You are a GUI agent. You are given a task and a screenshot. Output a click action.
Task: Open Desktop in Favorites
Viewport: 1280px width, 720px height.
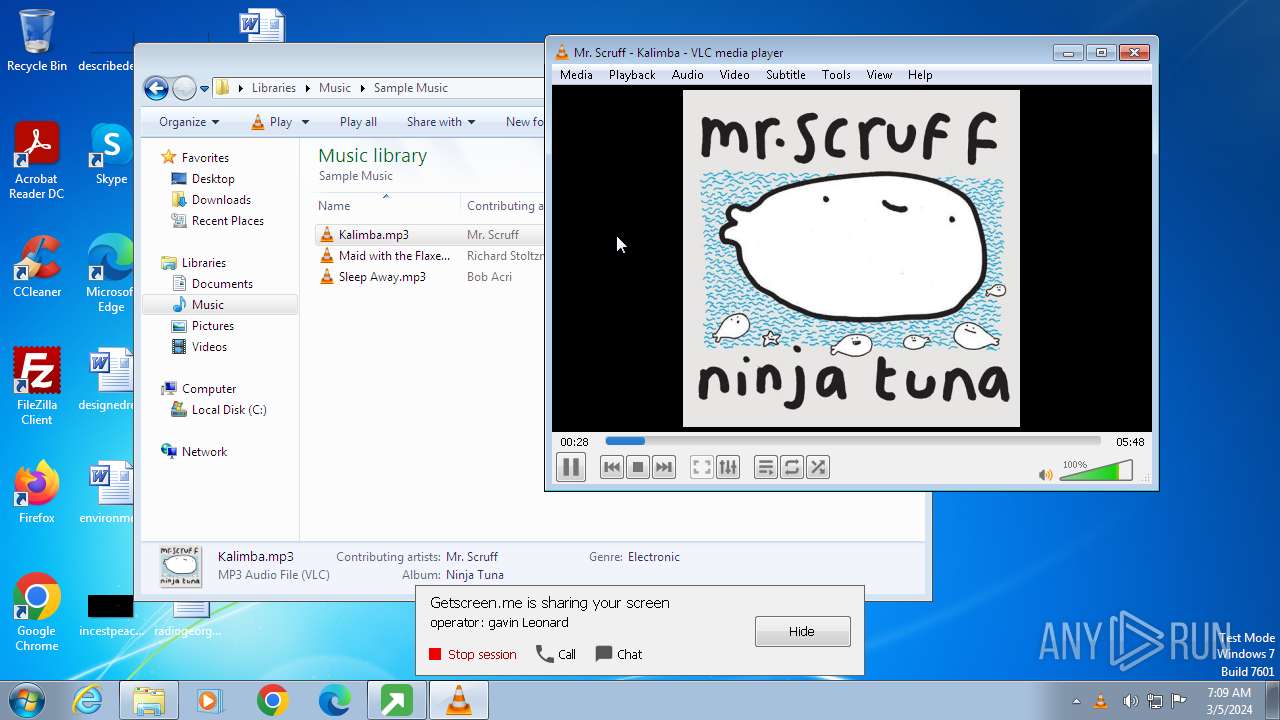coord(213,179)
